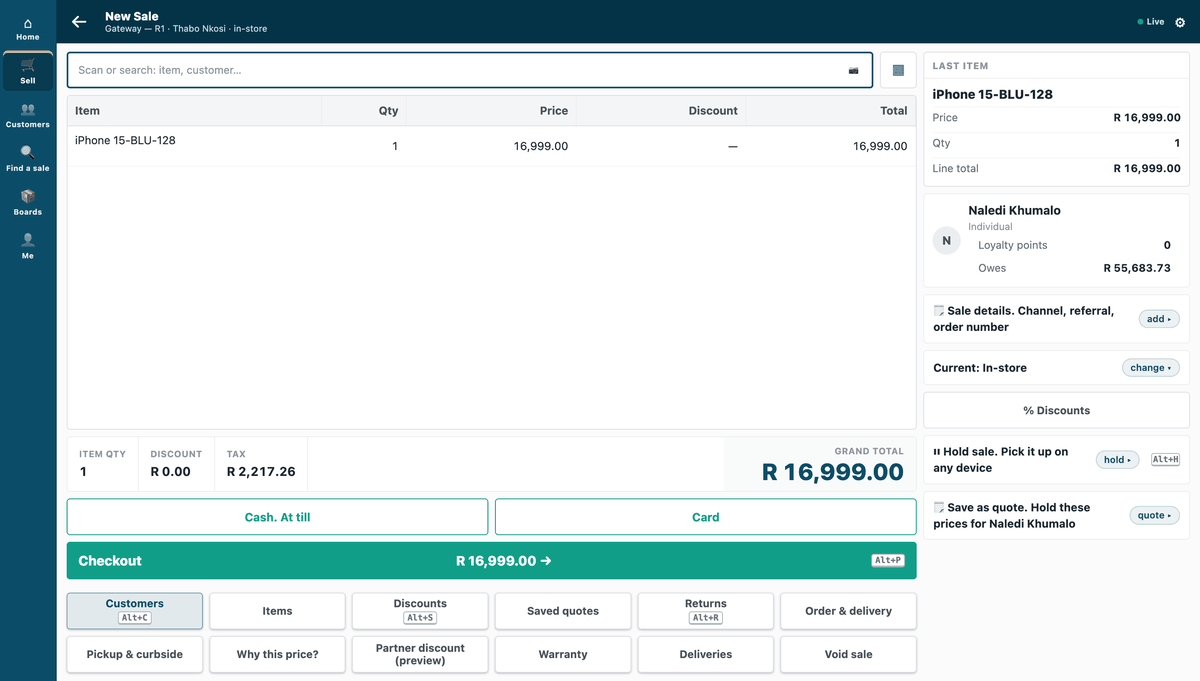Click the Tax value R 2,217.26

261,472
